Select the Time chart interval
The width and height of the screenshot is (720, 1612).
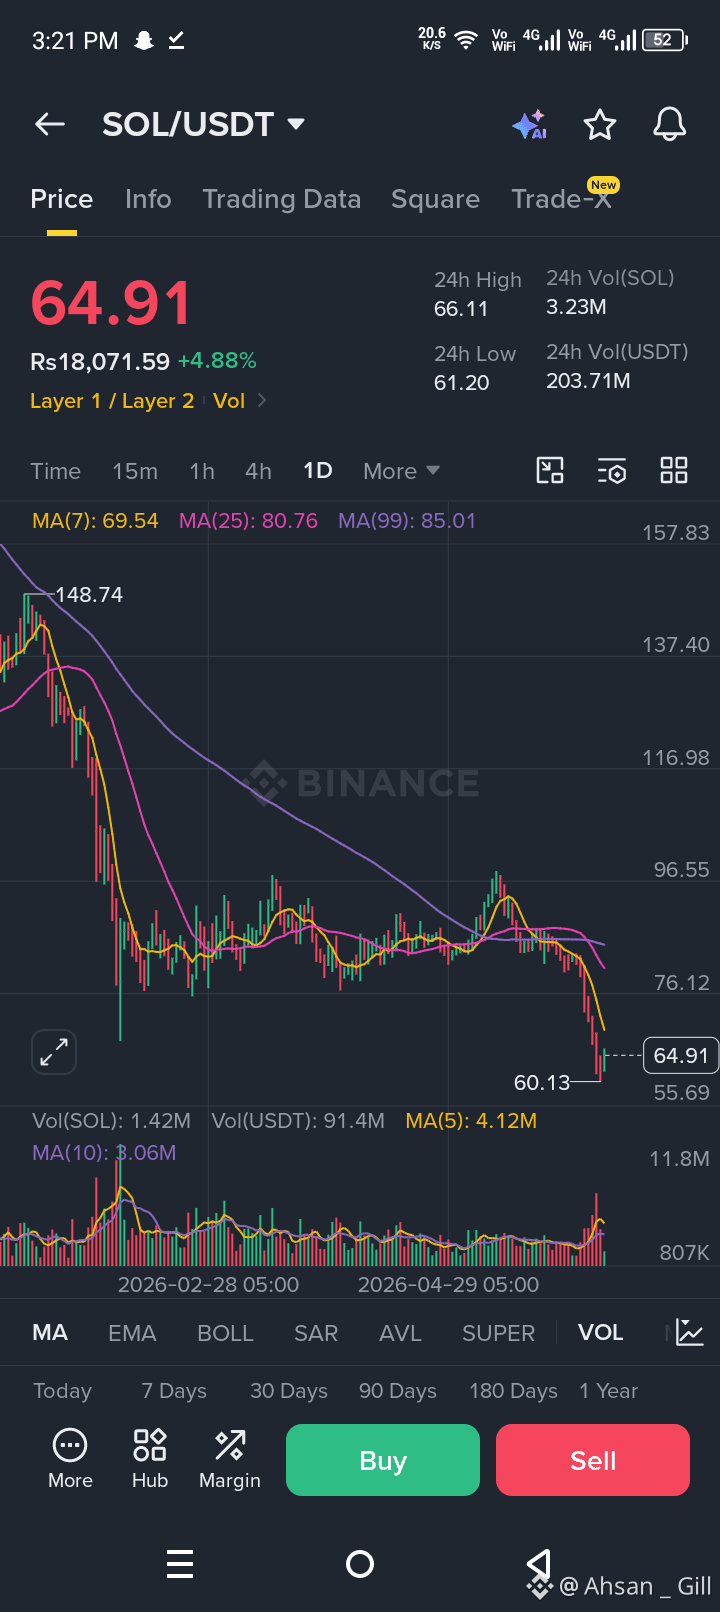coord(55,471)
